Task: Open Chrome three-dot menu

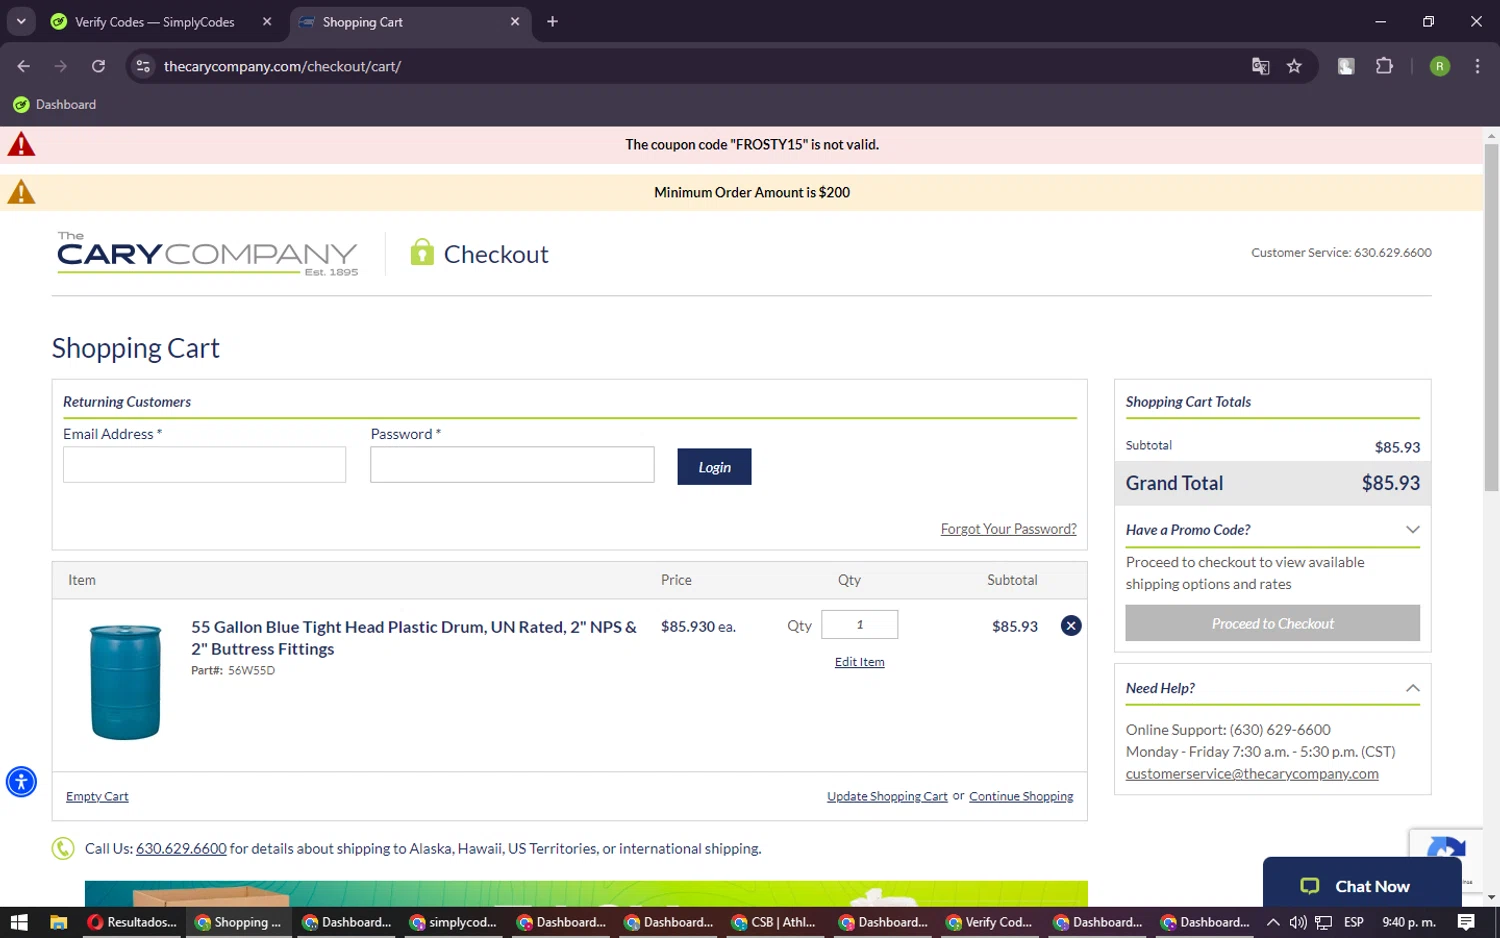Action: pos(1477,66)
